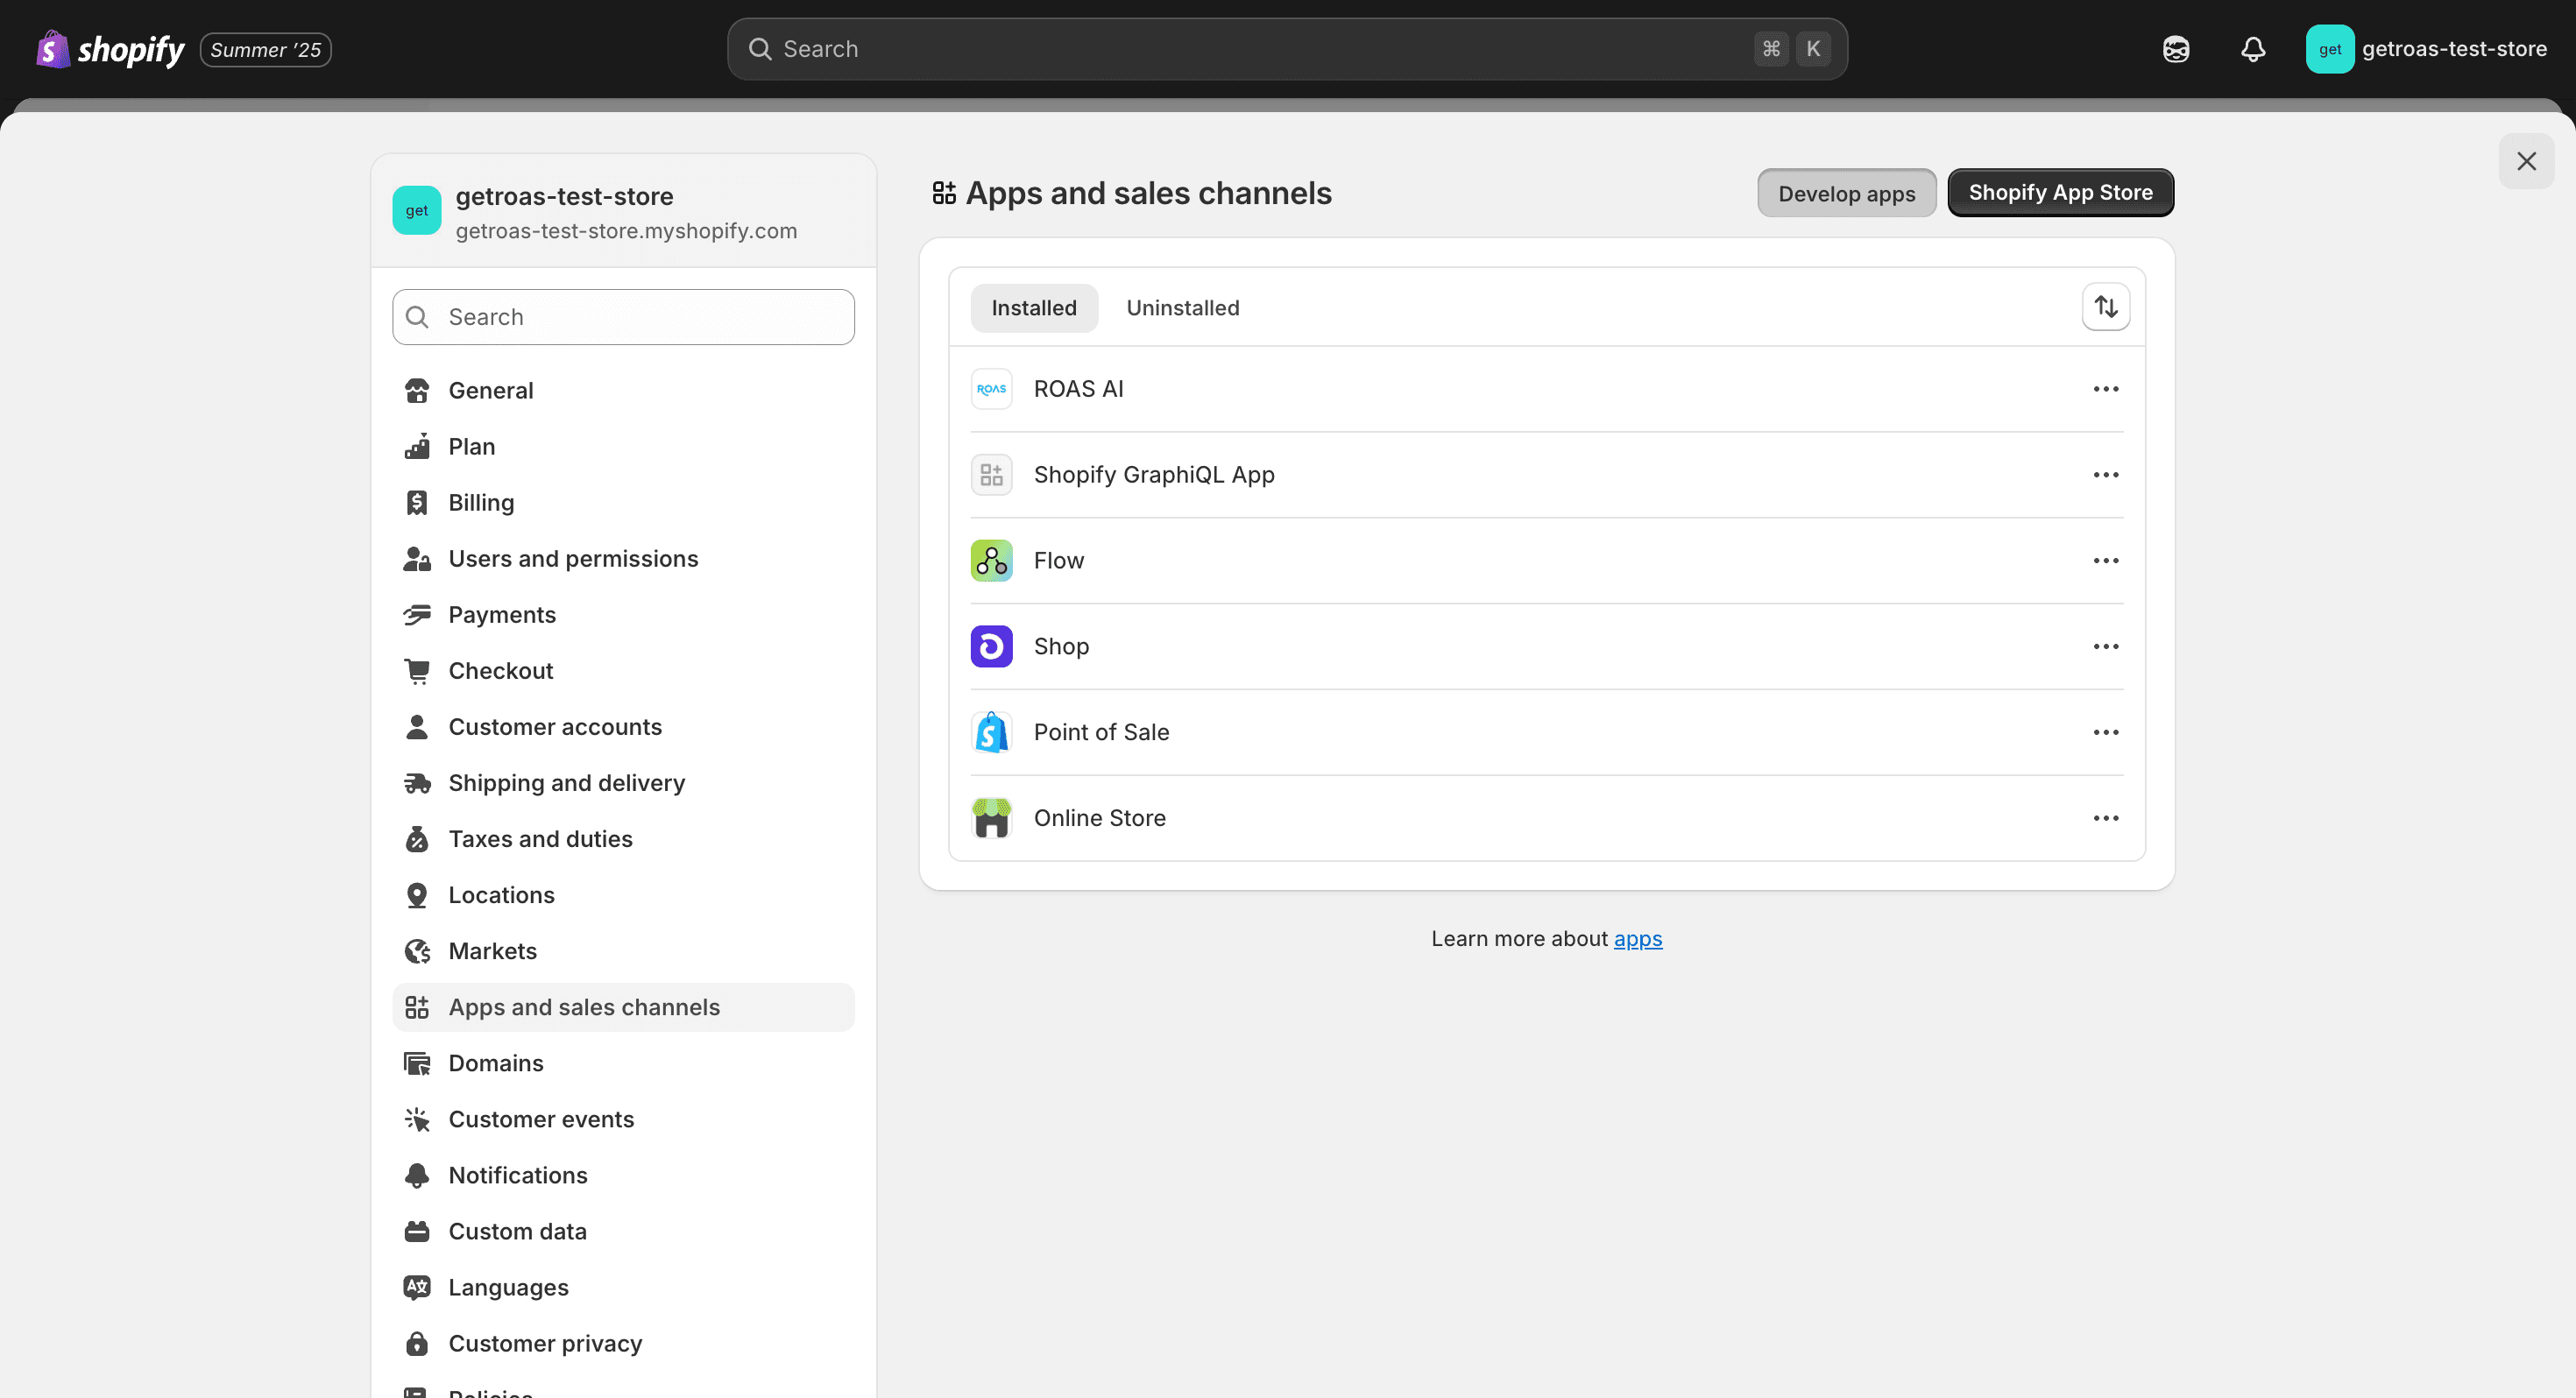Click the ROAS AI app icon
Screen dimensions: 2576x1398
pos(991,389)
